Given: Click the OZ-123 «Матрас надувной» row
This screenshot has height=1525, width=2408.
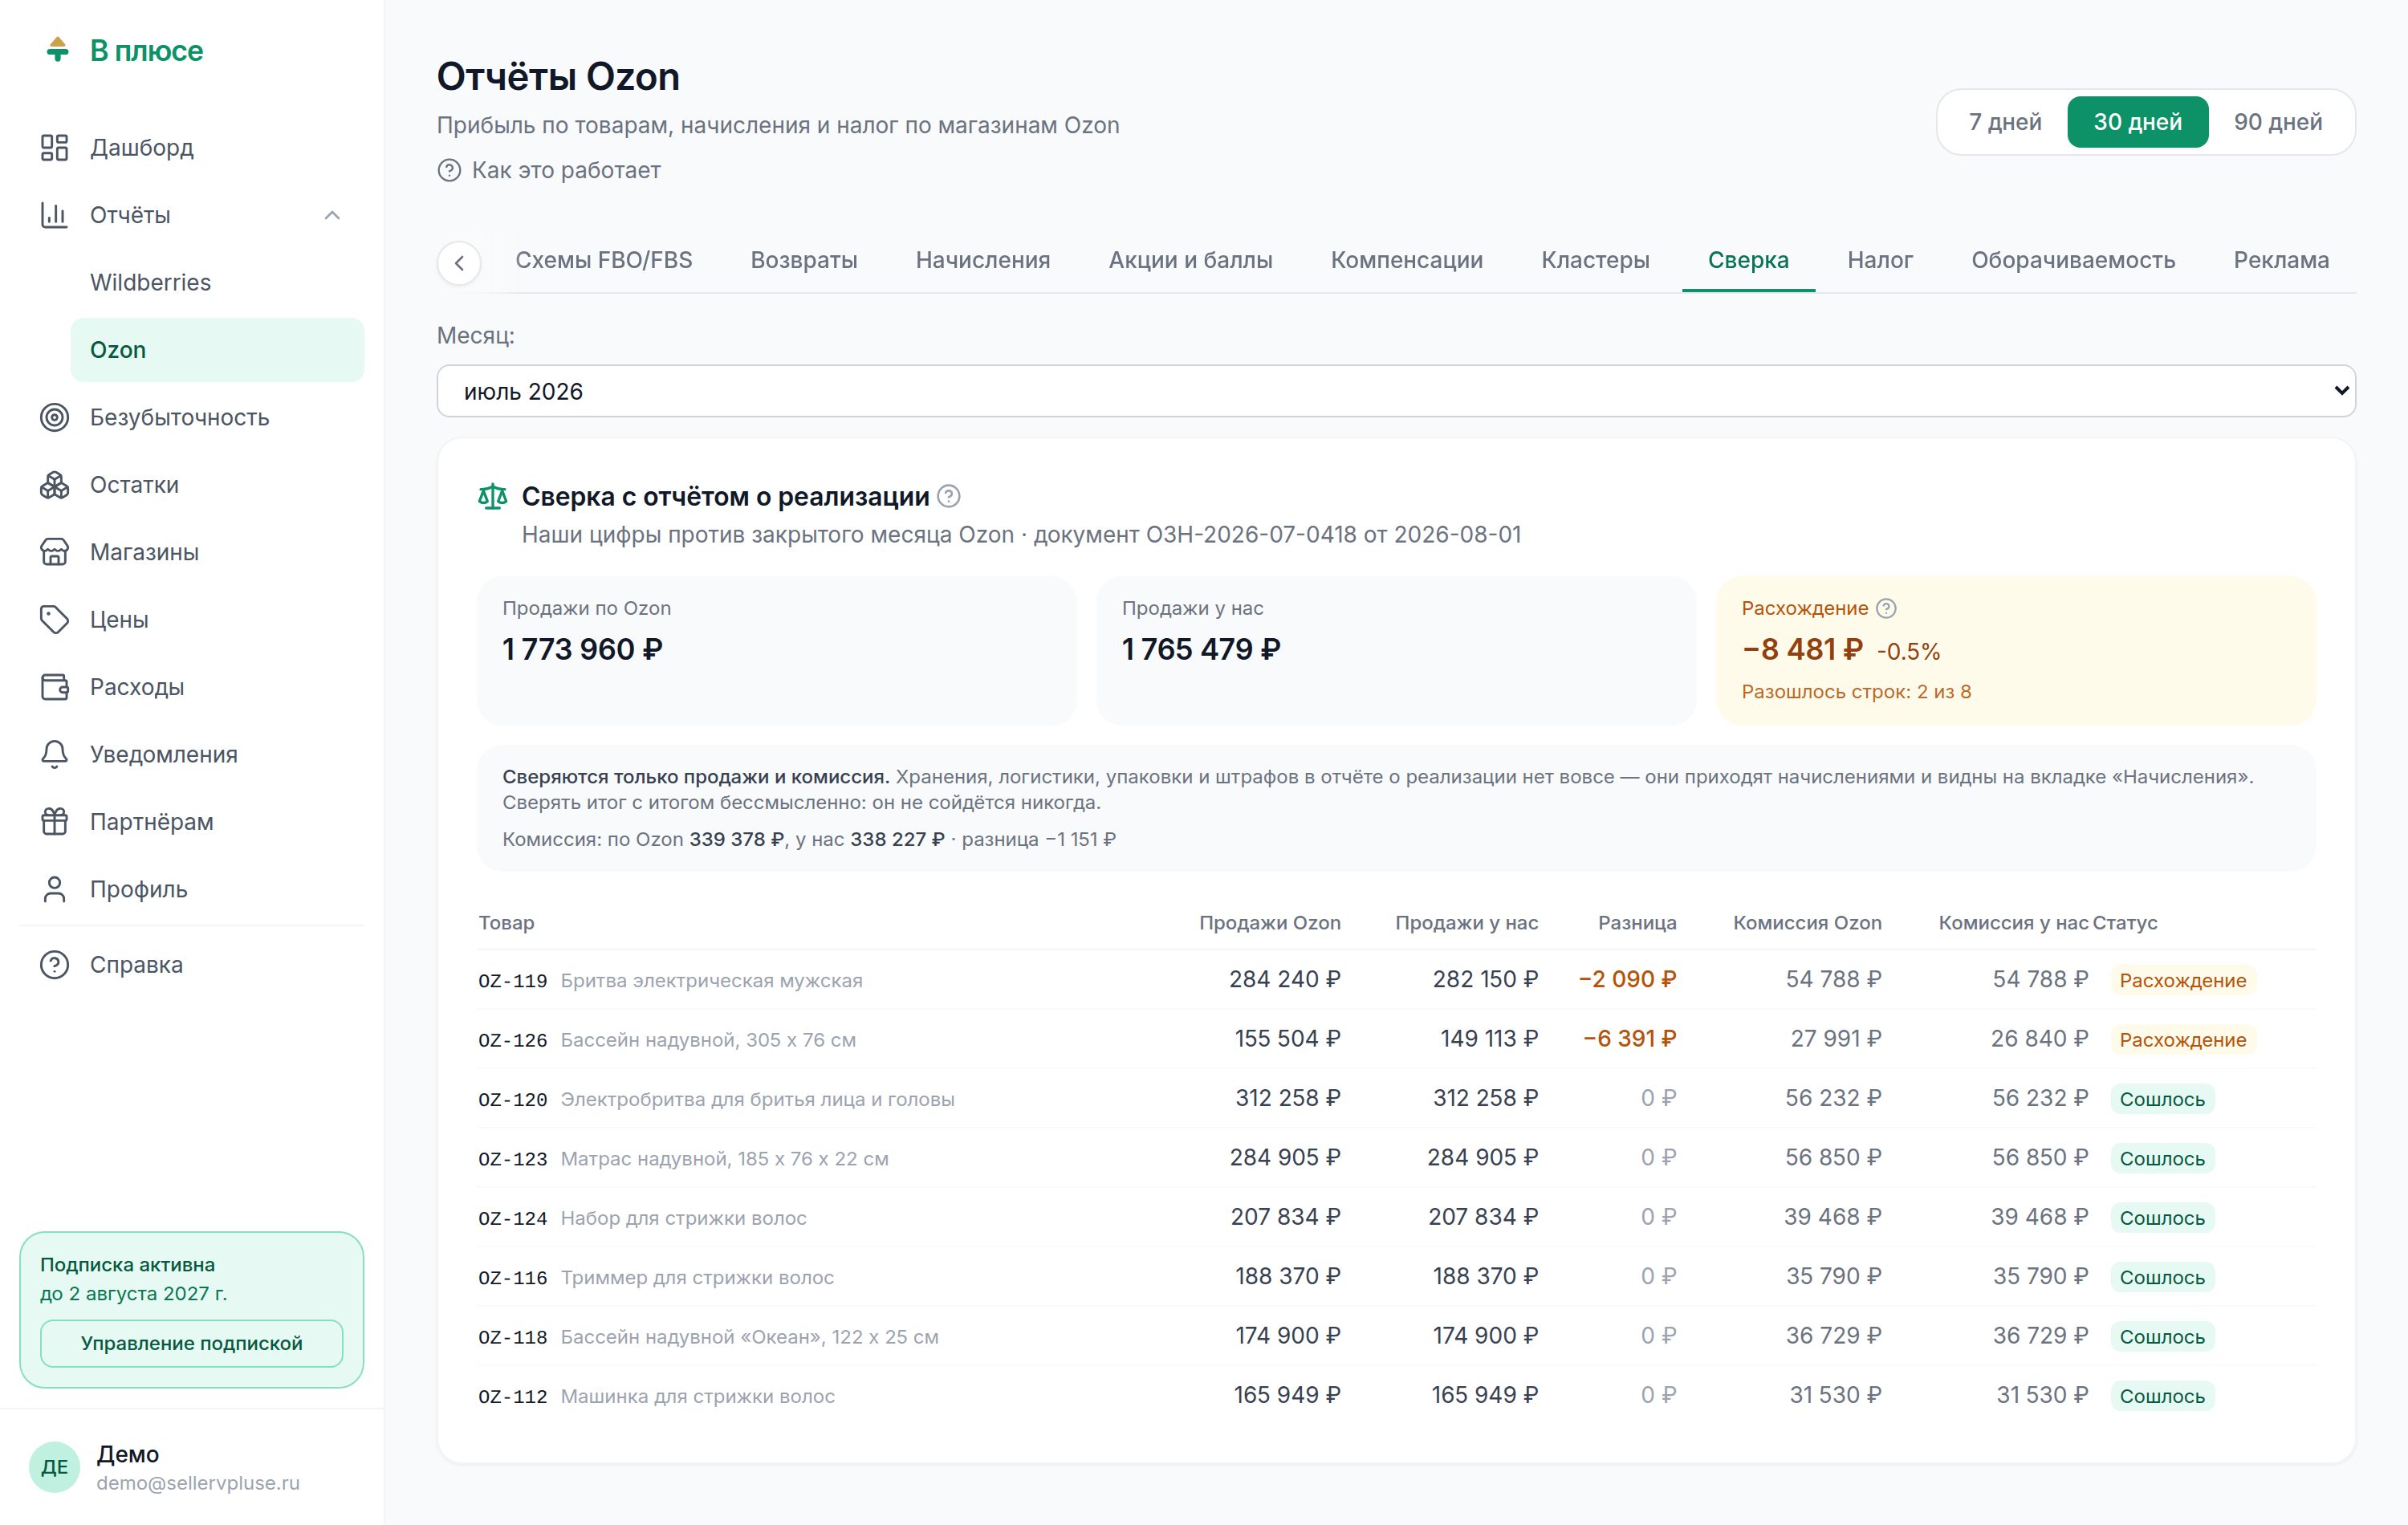Looking at the screenshot, I should [1396, 1158].
